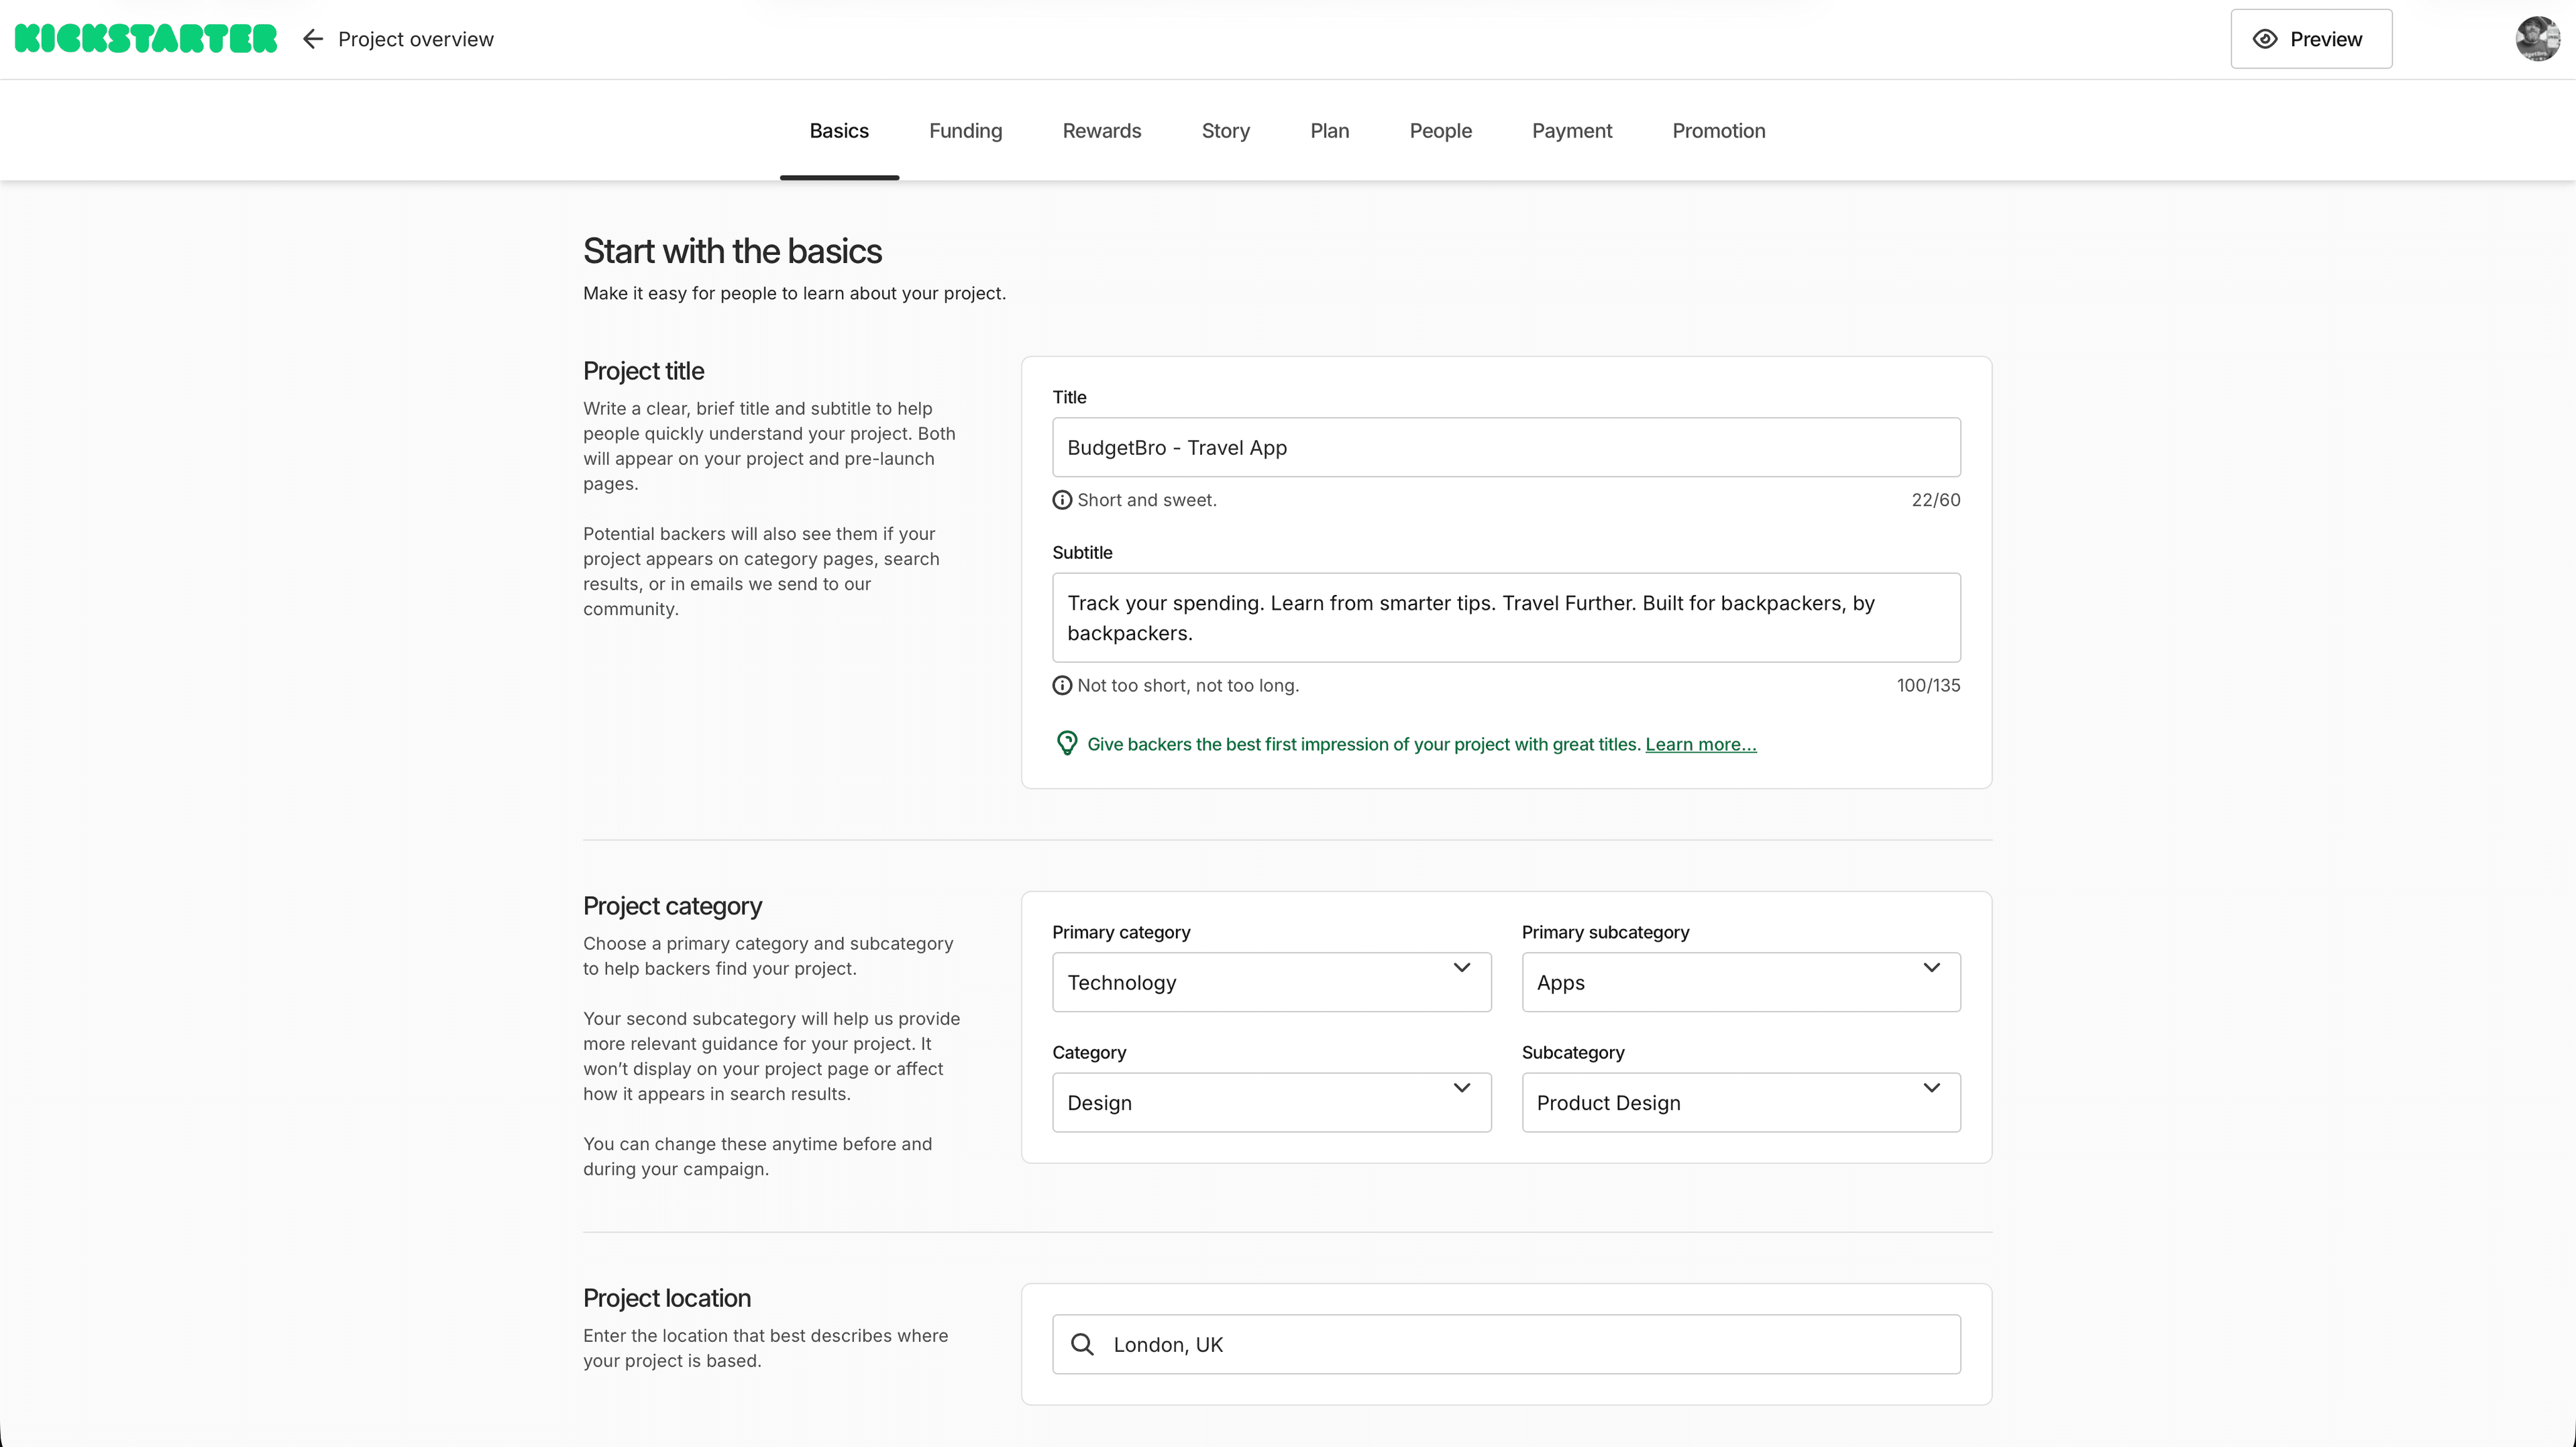Open the Rewards tab

tap(1101, 130)
